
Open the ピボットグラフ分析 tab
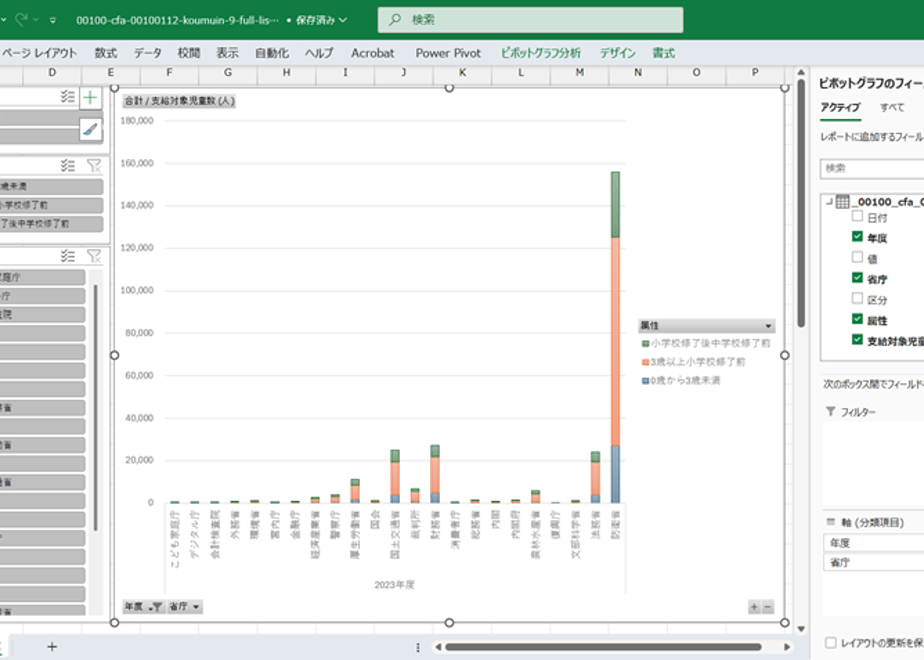[x=540, y=53]
